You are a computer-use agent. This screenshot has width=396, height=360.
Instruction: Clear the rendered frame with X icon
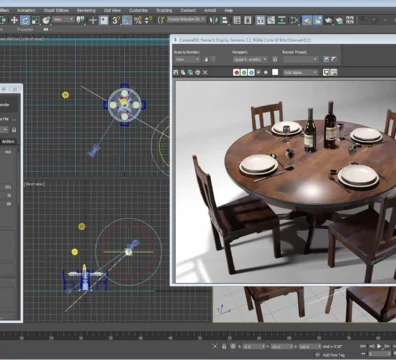pyautogui.click(x=205, y=72)
